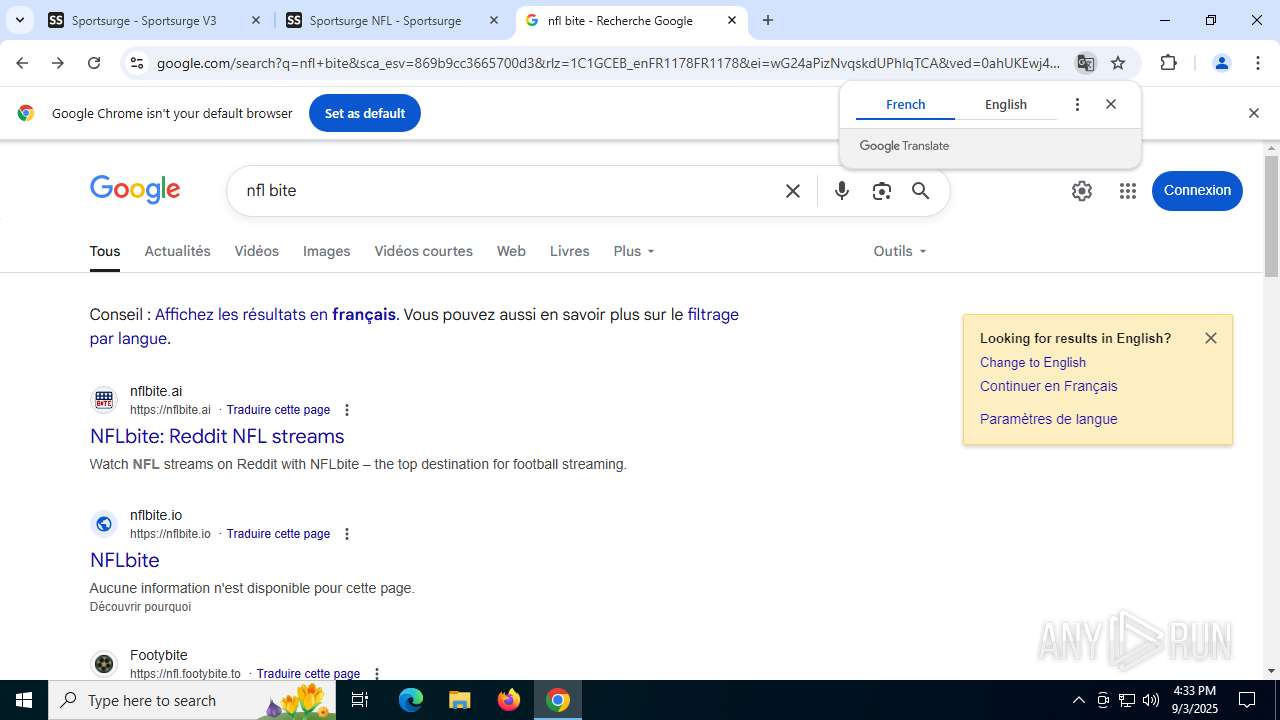Click 'Change to English' link
Viewport: 1280px width, 720px height.
point(1033,362)
